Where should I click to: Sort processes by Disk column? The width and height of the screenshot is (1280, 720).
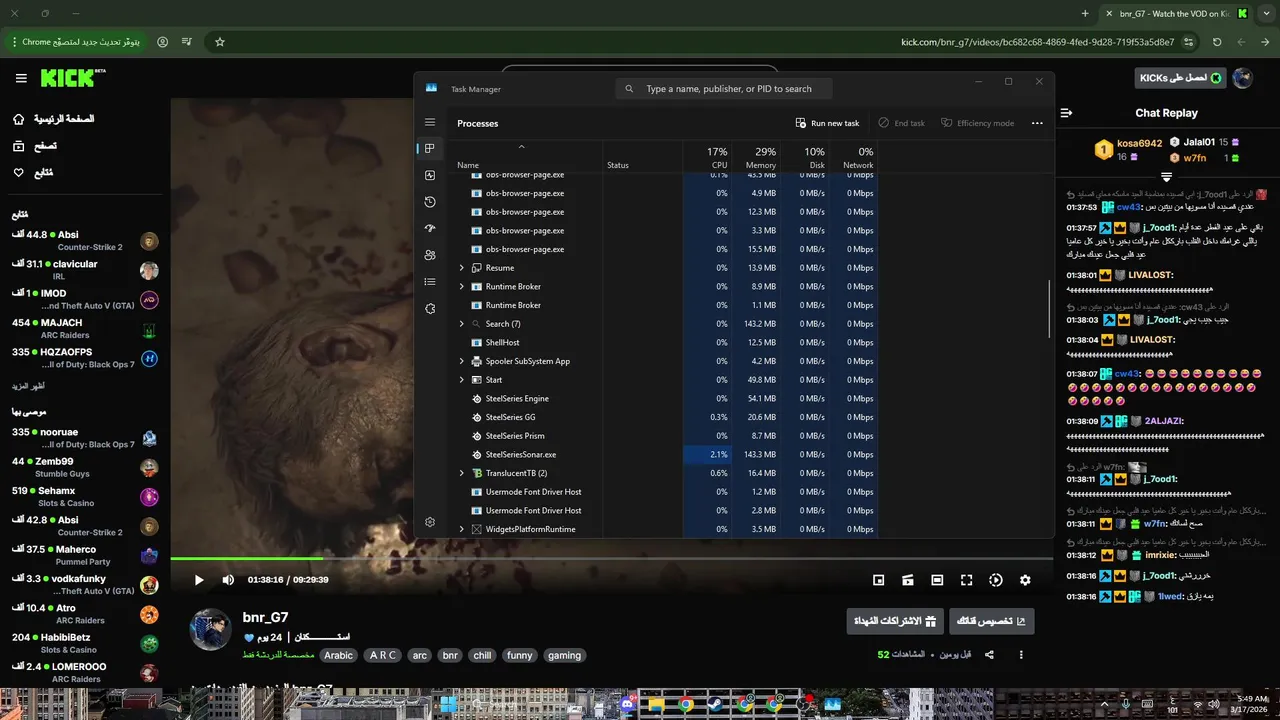(x=804, y=157)
